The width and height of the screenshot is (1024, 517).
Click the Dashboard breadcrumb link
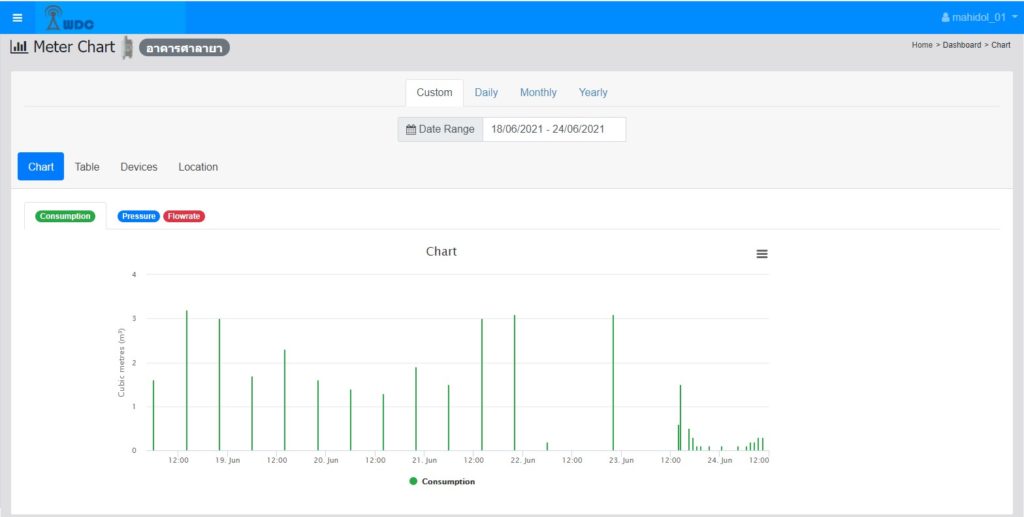pos(961,45)
